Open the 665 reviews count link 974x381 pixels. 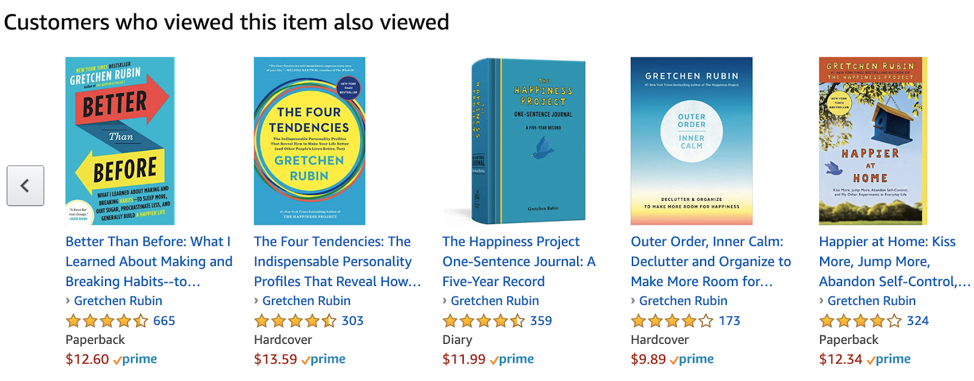click(x=164, y=321)
